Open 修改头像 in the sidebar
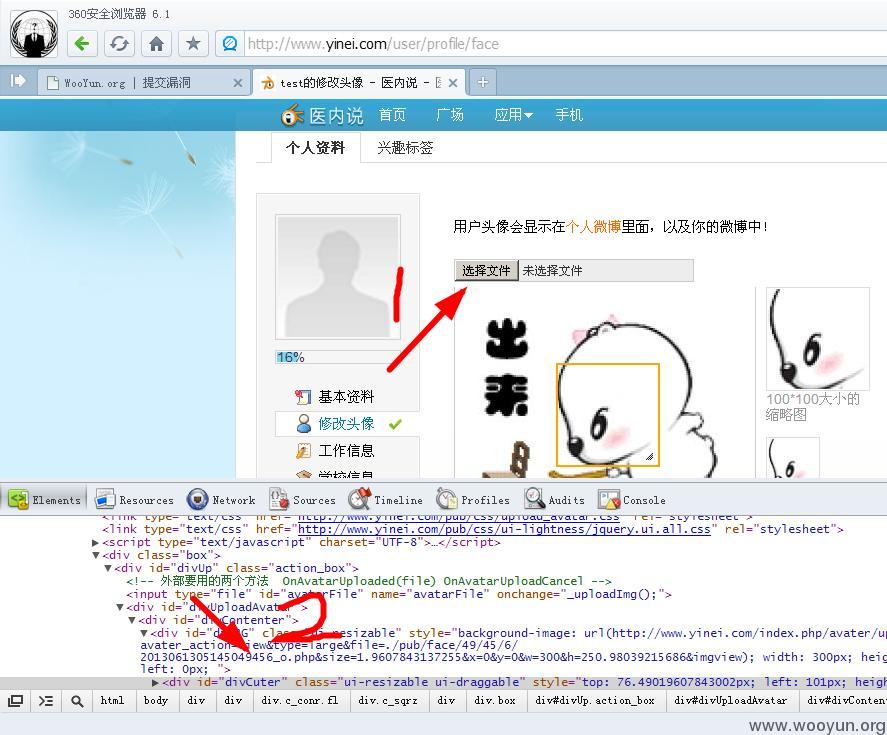The image size is (887, 735). [346, 424]
